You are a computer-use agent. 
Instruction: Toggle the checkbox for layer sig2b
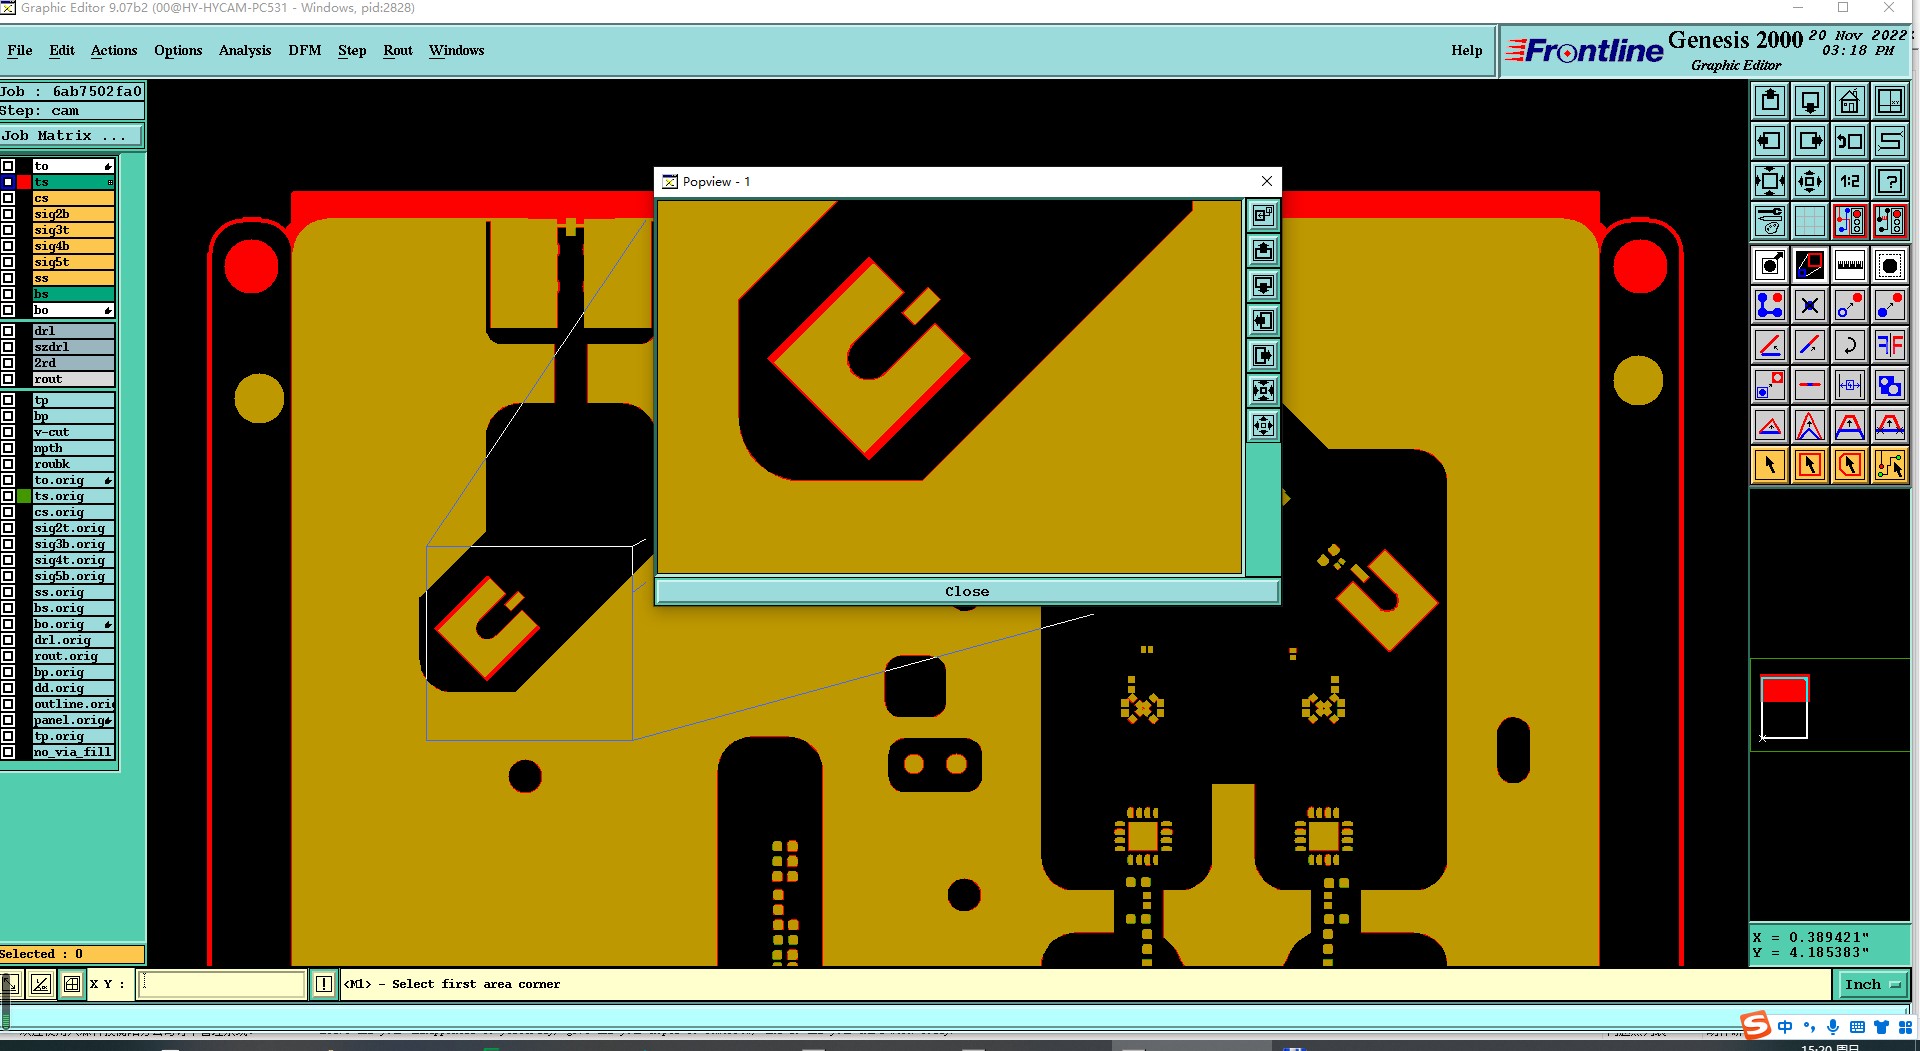coord(8,214)
